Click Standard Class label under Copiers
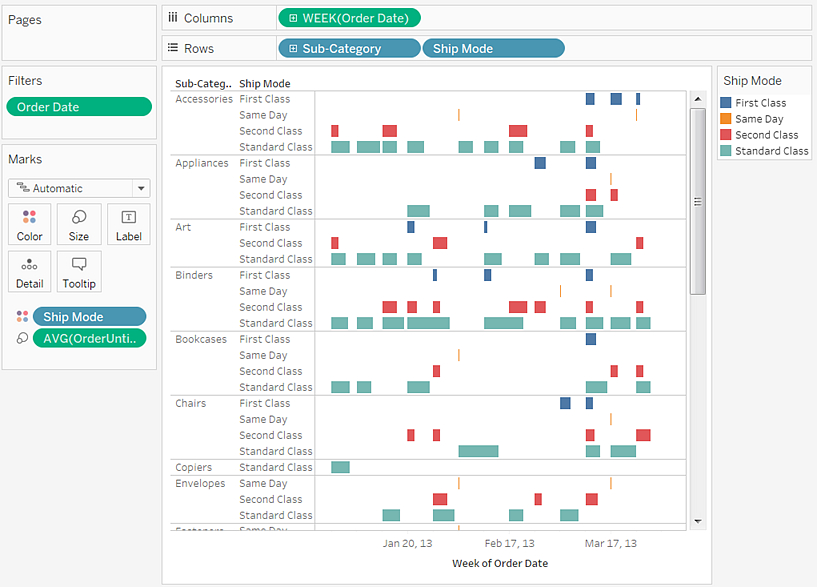This screenshot has height=587, width=817. pos(276,467)
